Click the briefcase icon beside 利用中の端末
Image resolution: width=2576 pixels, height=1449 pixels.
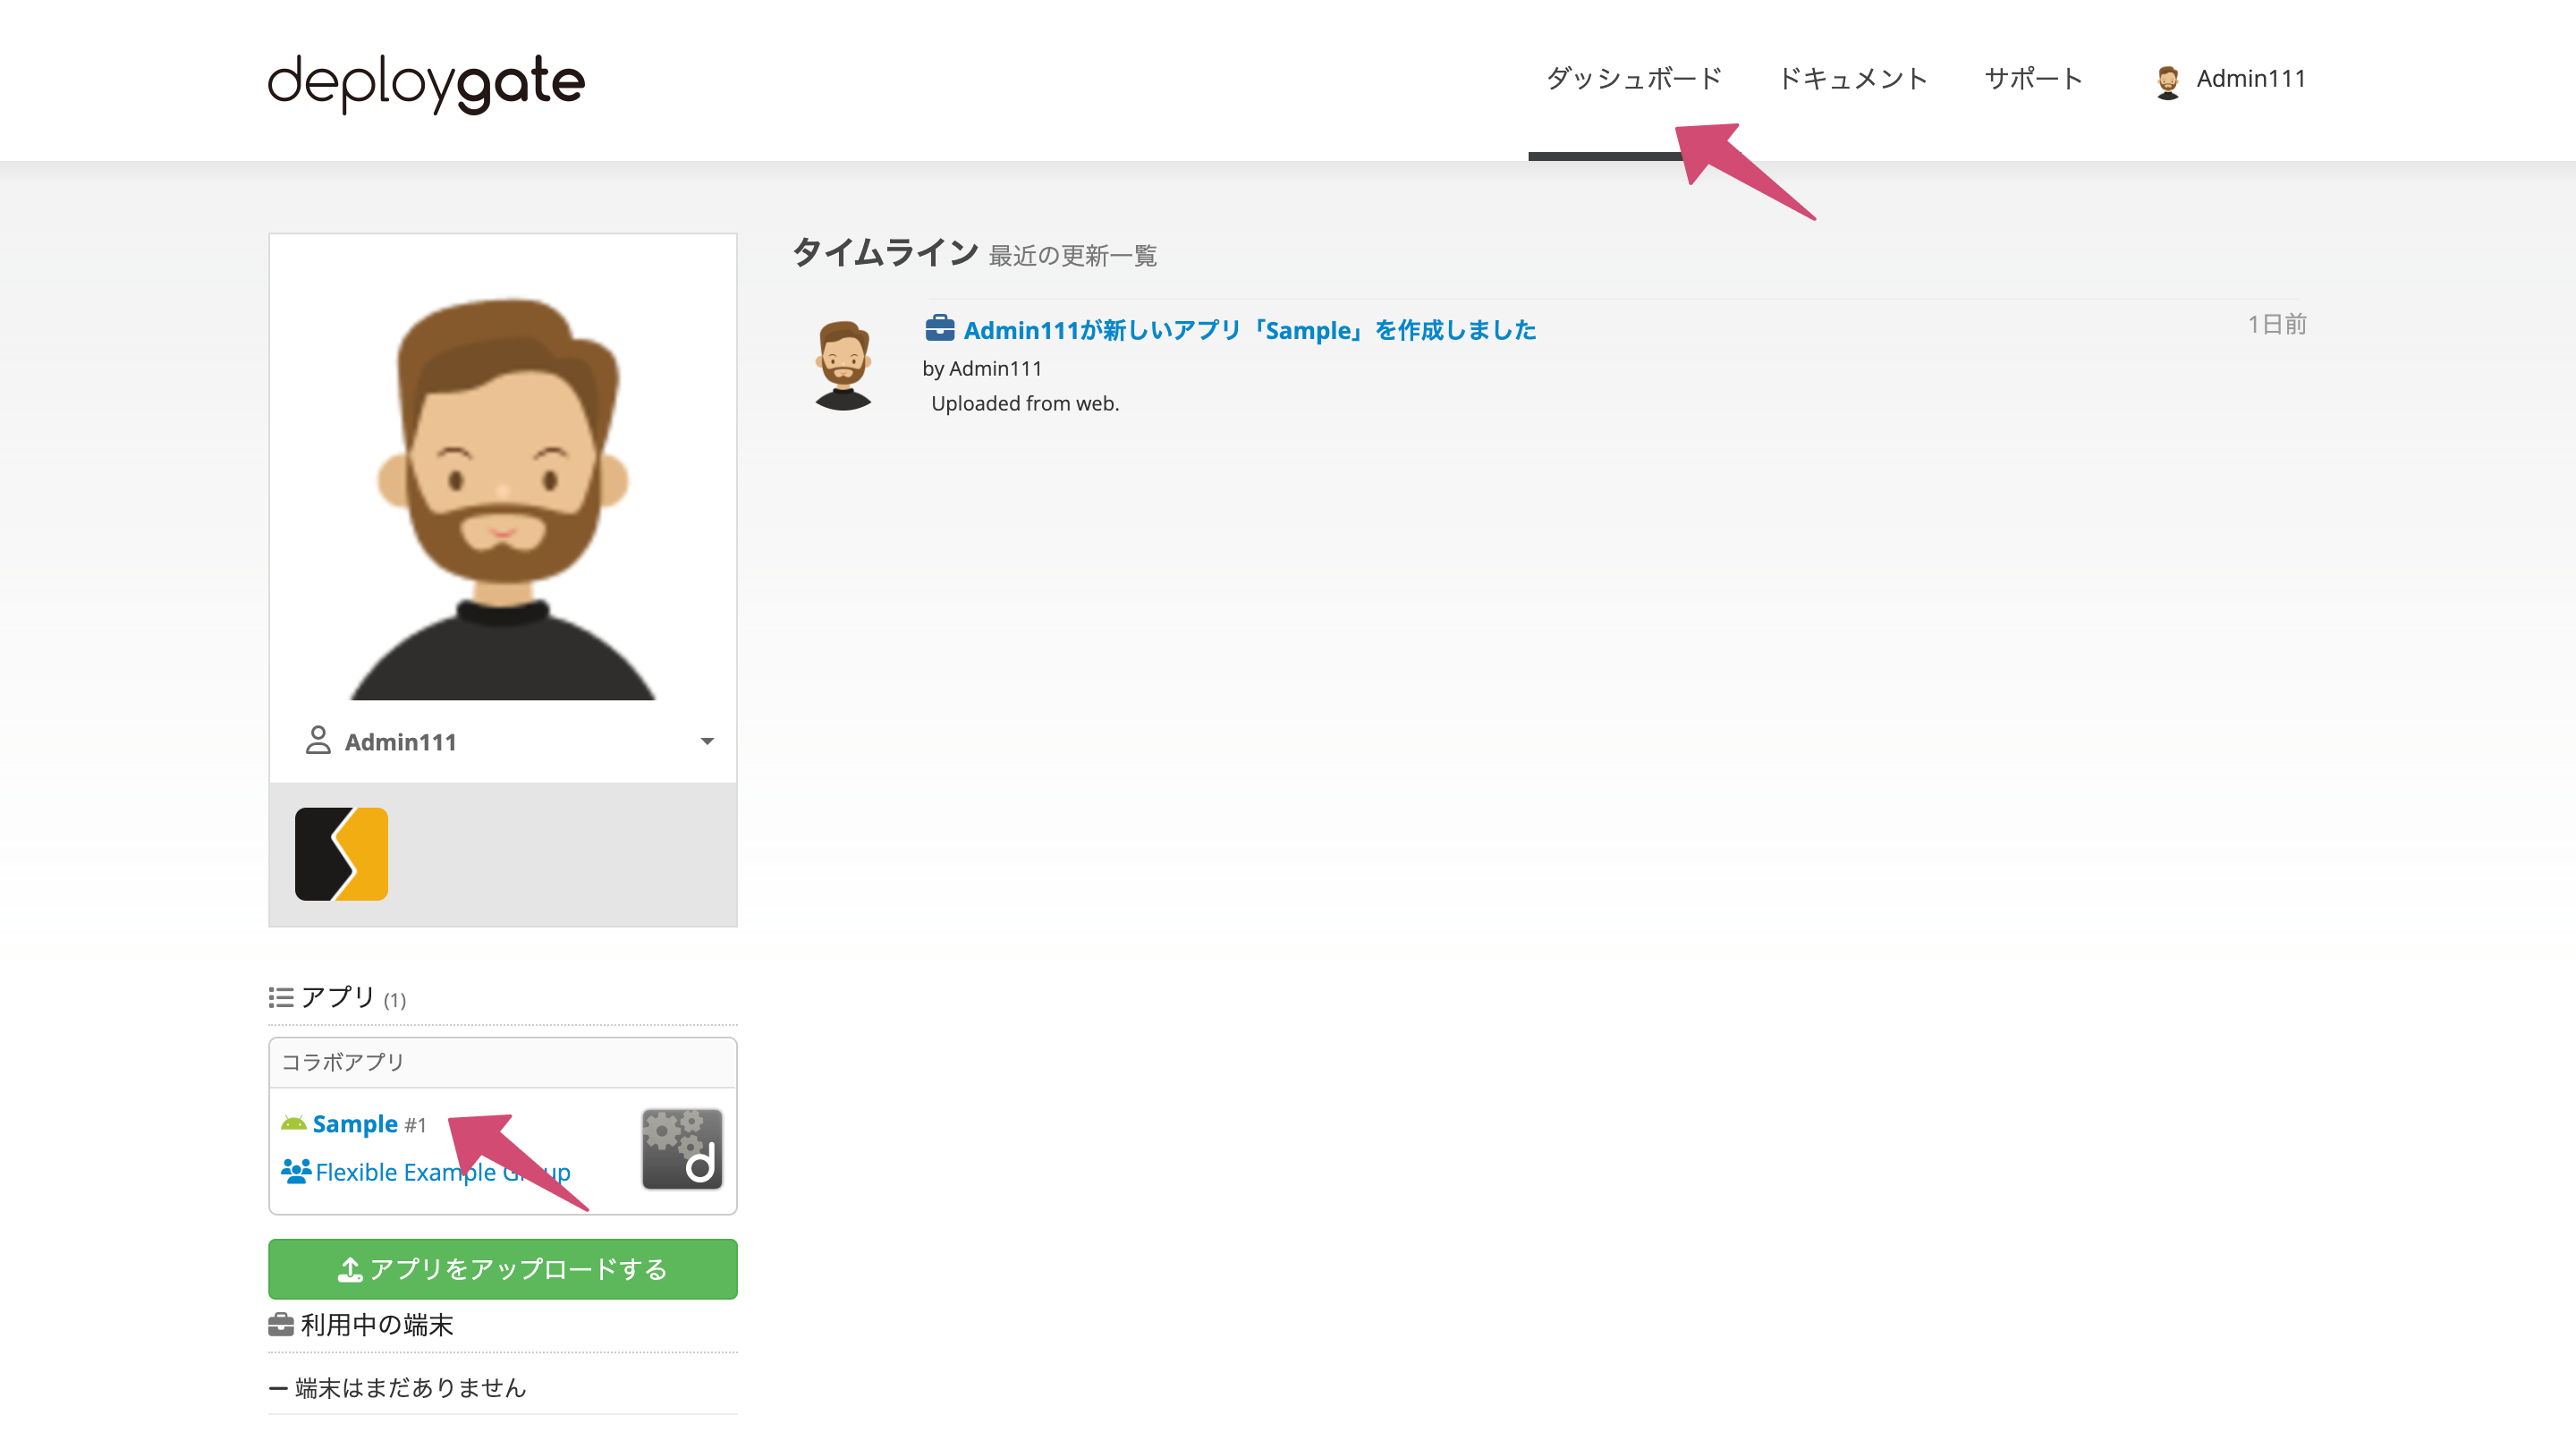[x=279, y=1324]
